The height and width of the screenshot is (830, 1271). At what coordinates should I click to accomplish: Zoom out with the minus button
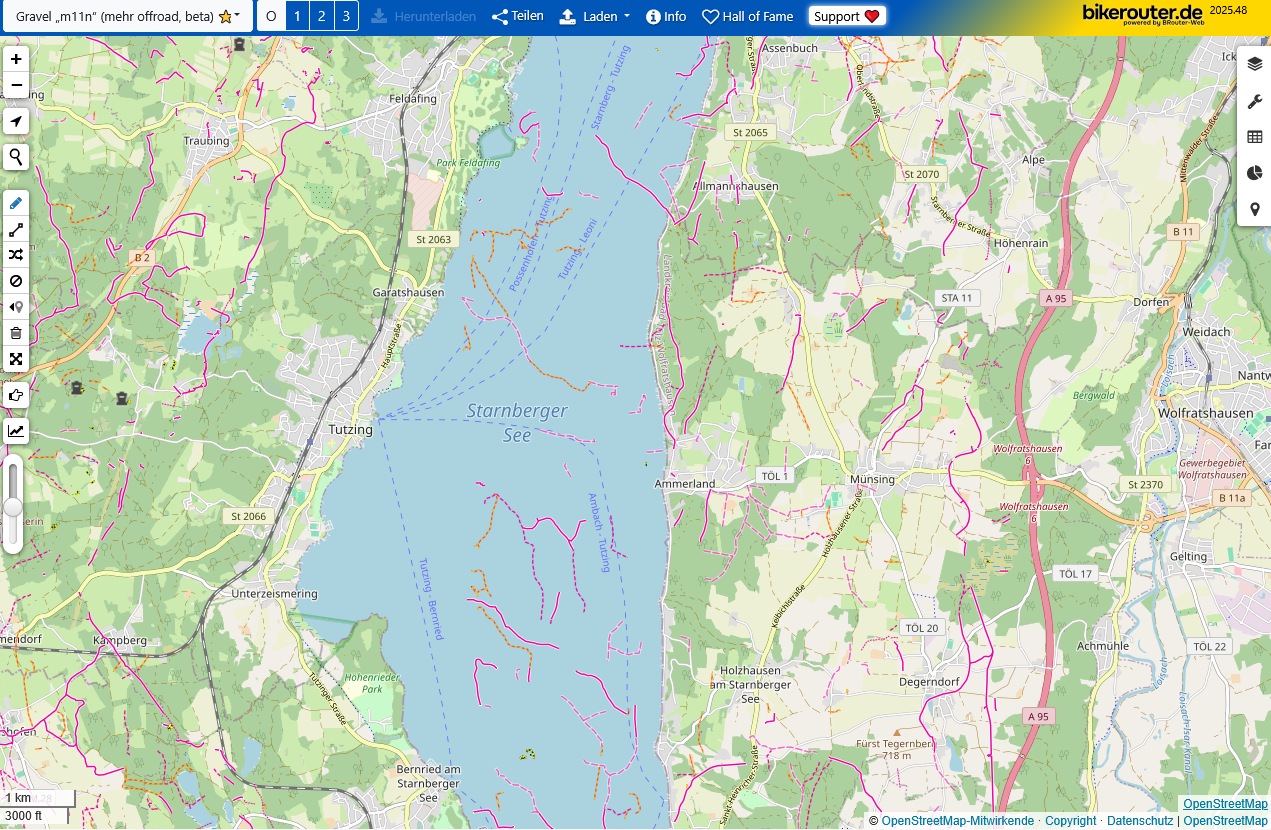pos(16,85)
